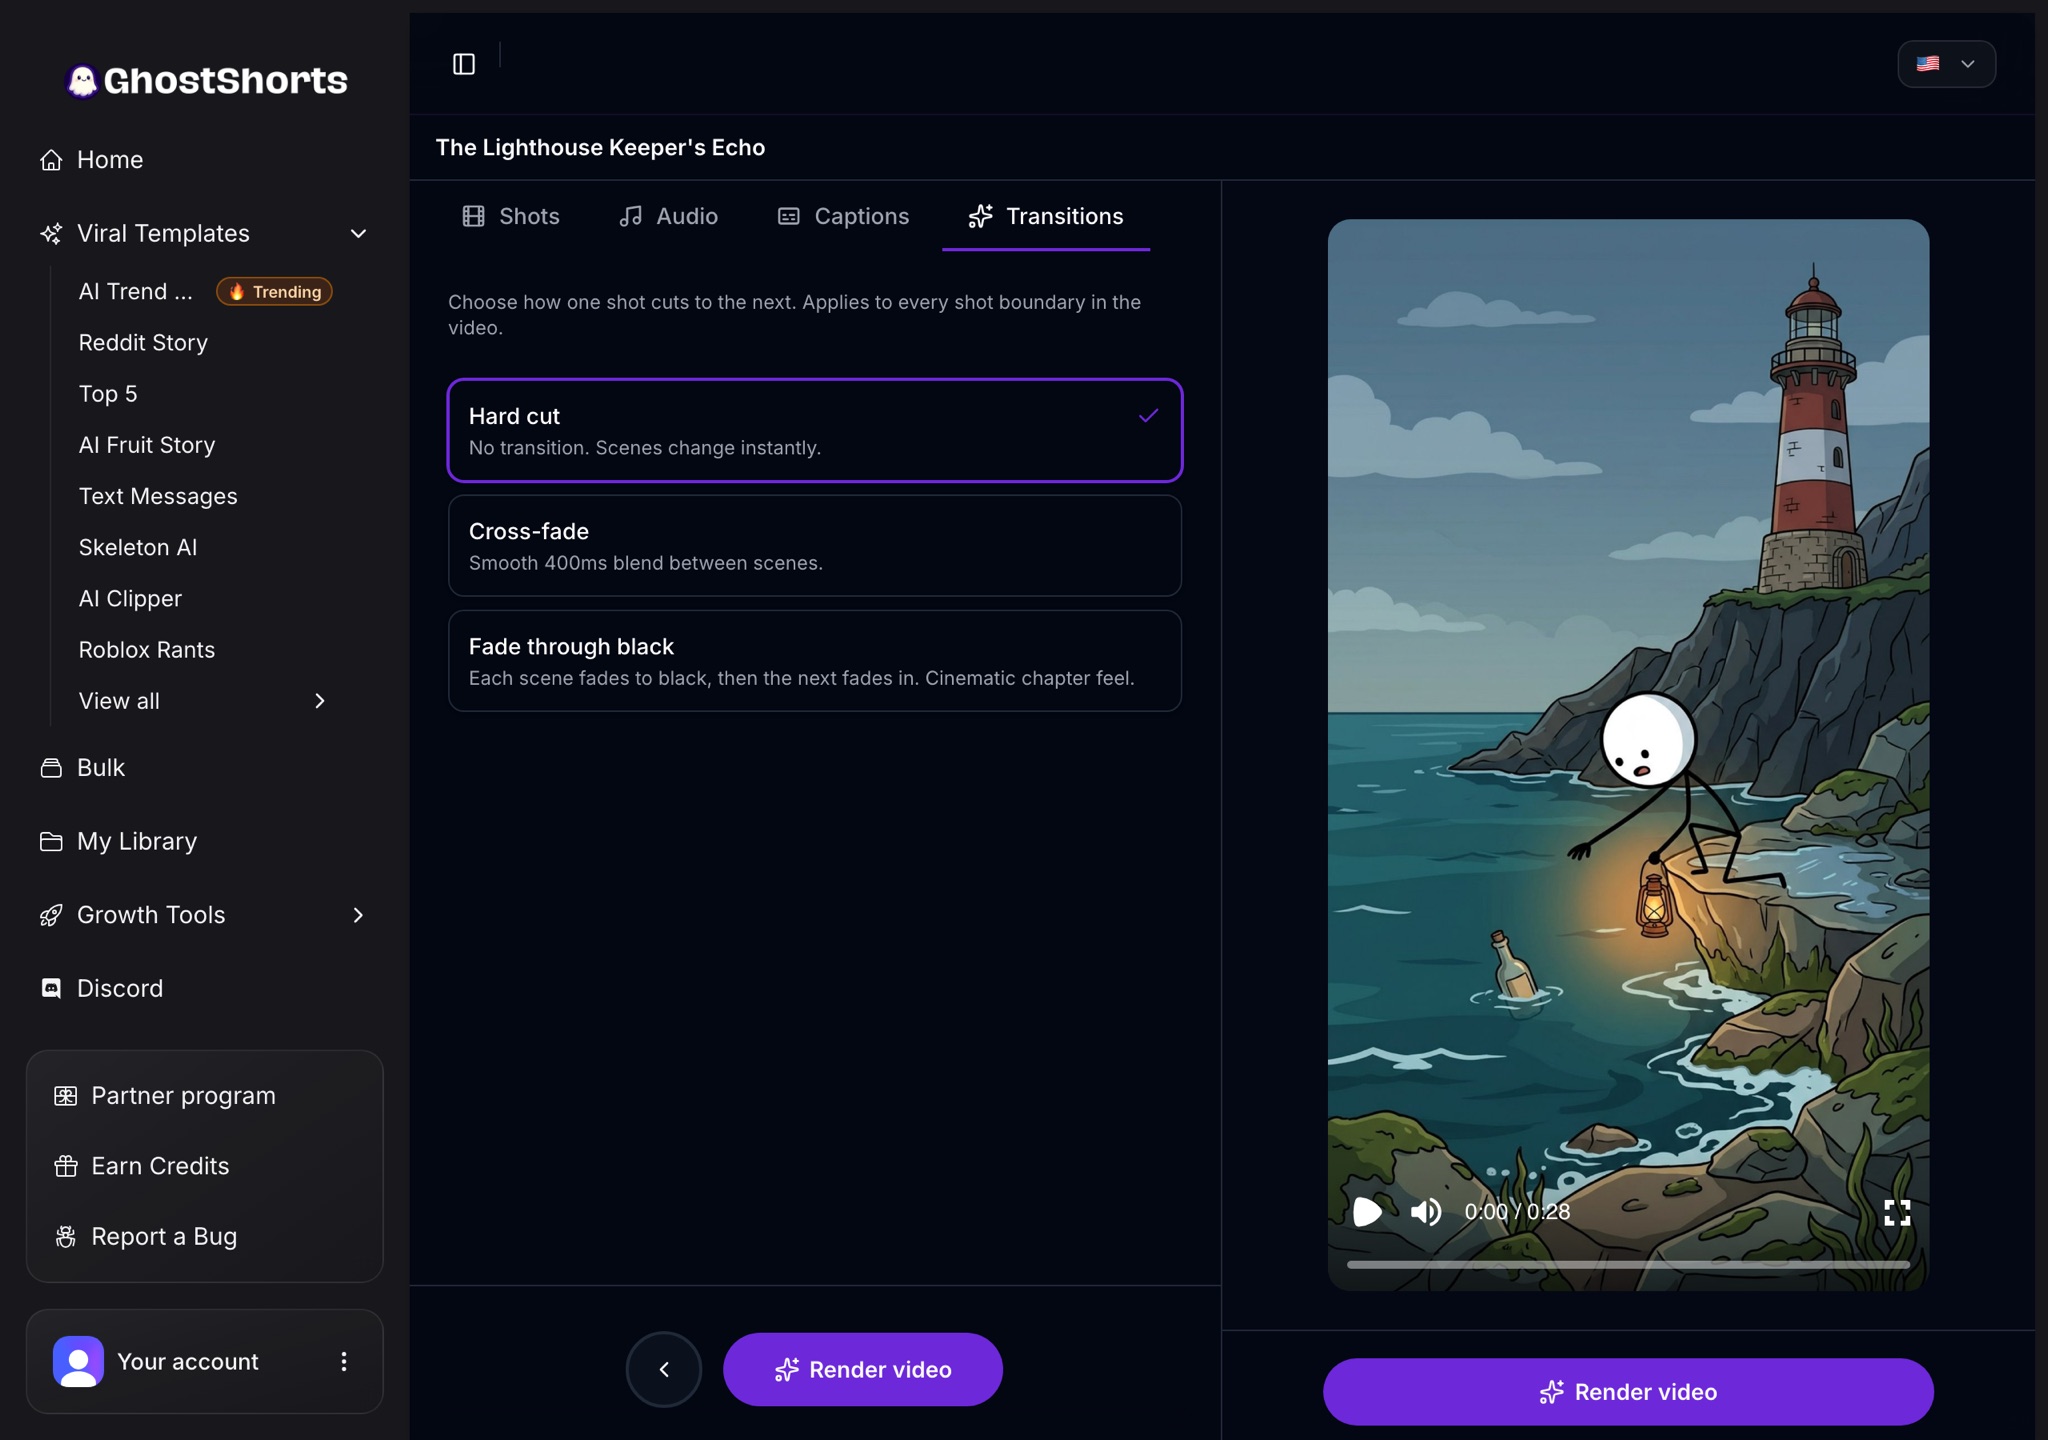2048x1440 pixels.
Task: Mute the video with speaker icon
Action: click(1426, 1212)
